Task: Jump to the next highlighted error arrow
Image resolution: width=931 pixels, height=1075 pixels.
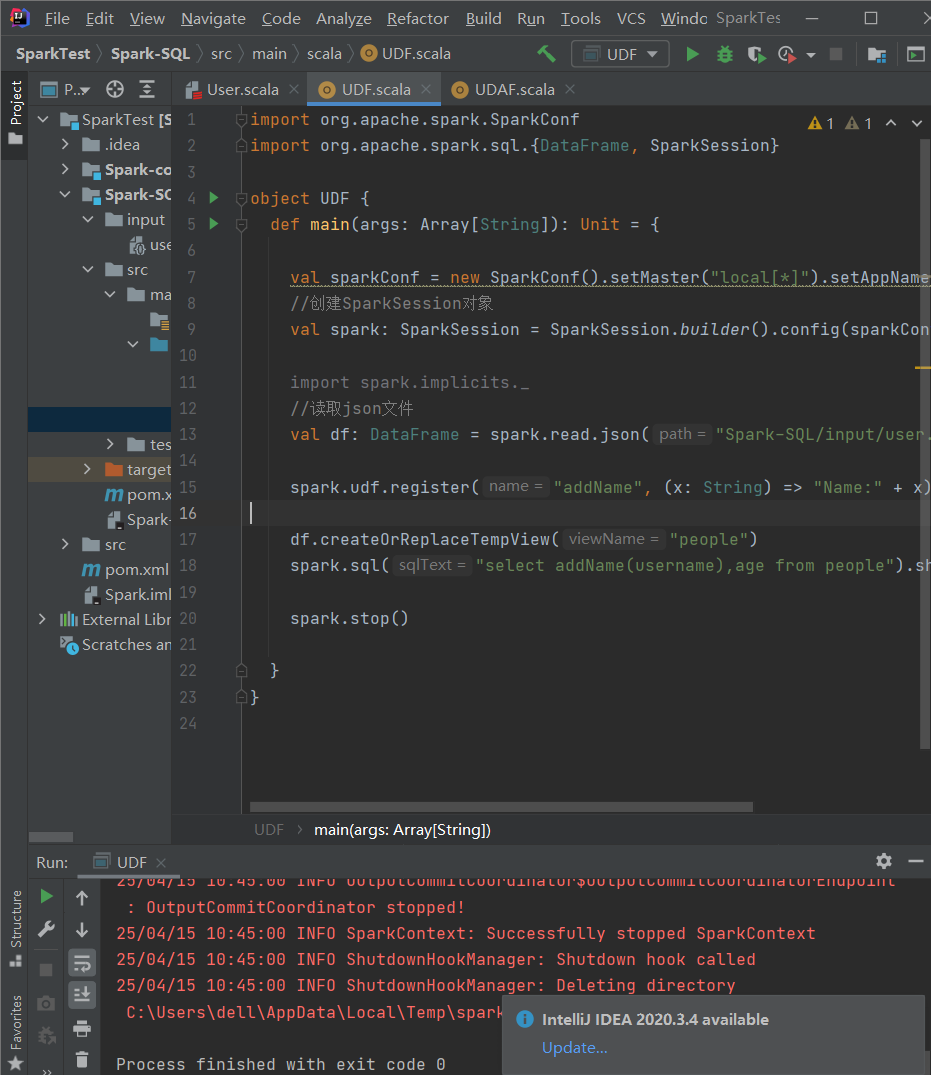Action: pos(917,123)
